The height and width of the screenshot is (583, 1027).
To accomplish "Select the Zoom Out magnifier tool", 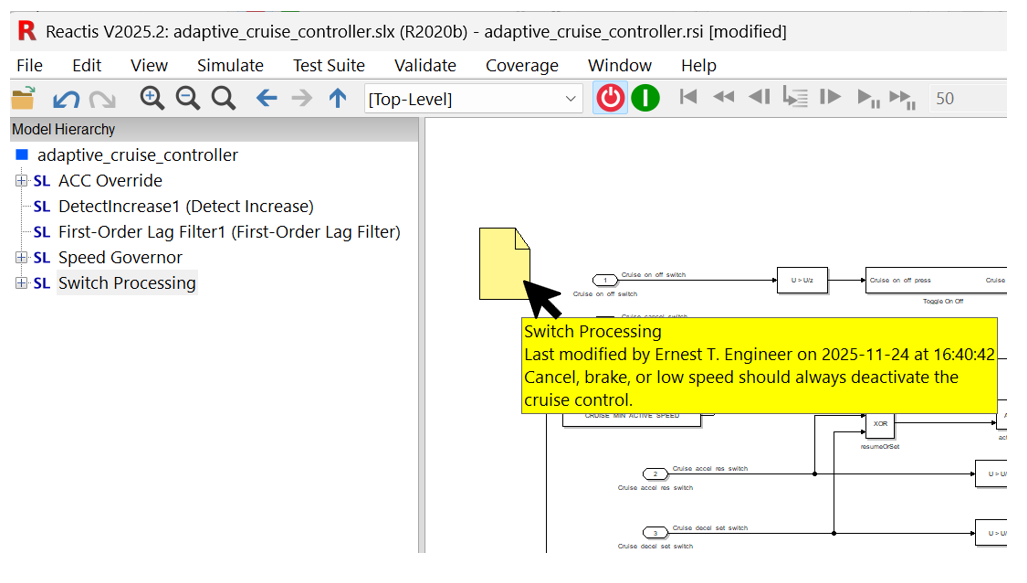I will 187,98.
